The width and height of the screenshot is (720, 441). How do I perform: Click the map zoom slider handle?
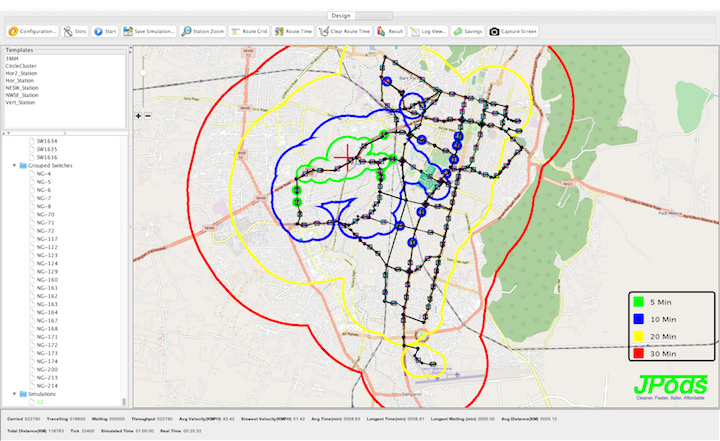click(x=144, y=72)
